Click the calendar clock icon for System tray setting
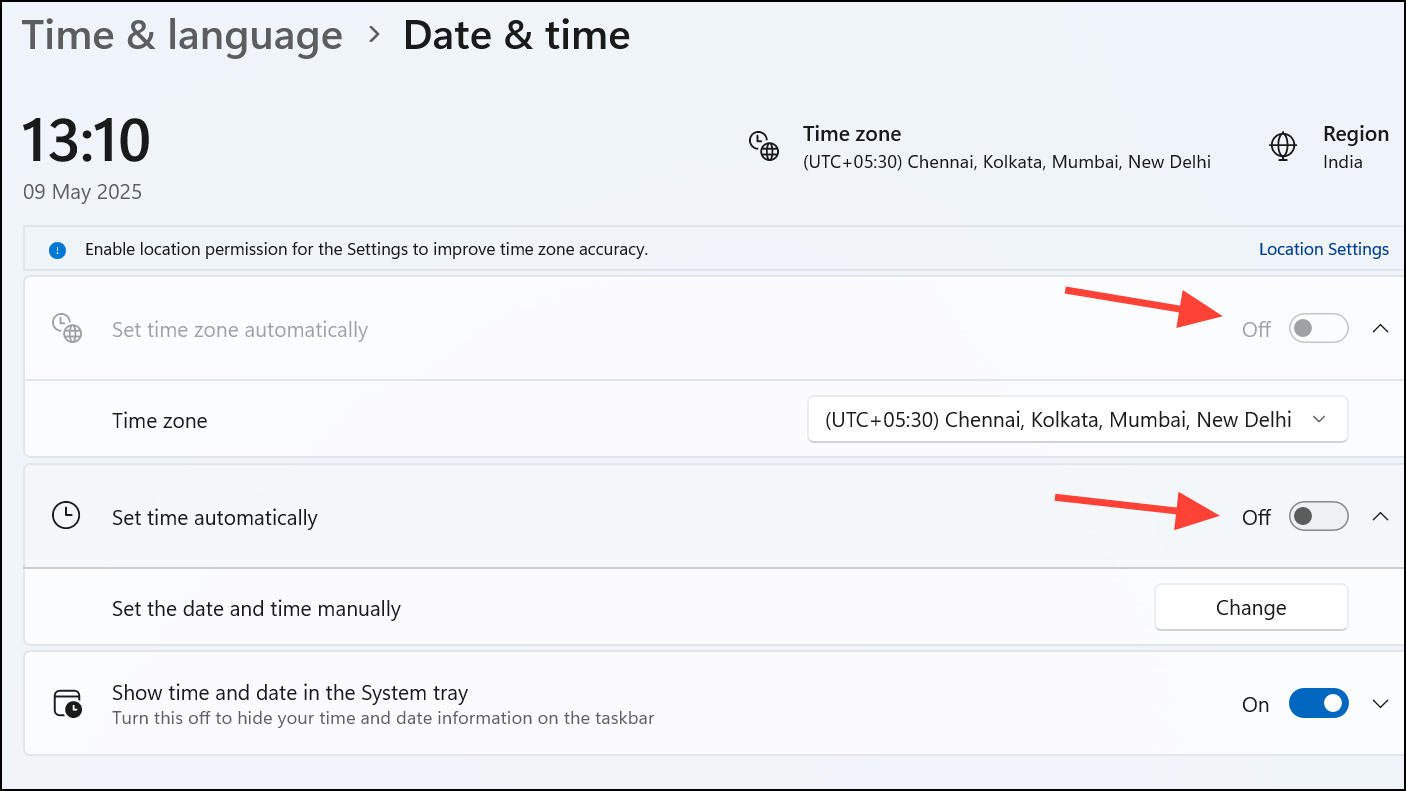1406x791 pixels. pos(66,702)
